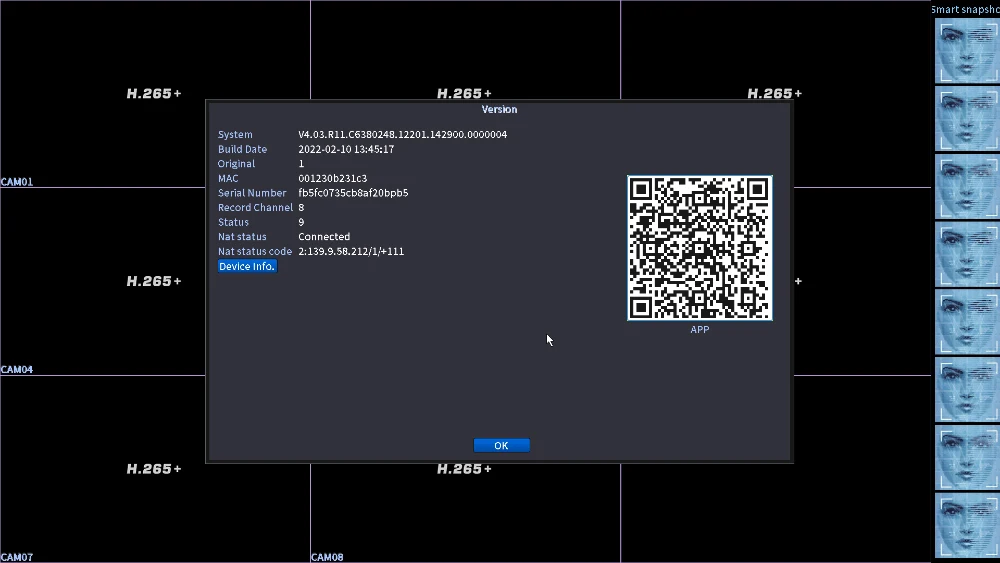Select the CAM08 channel label

coord(327,557)
